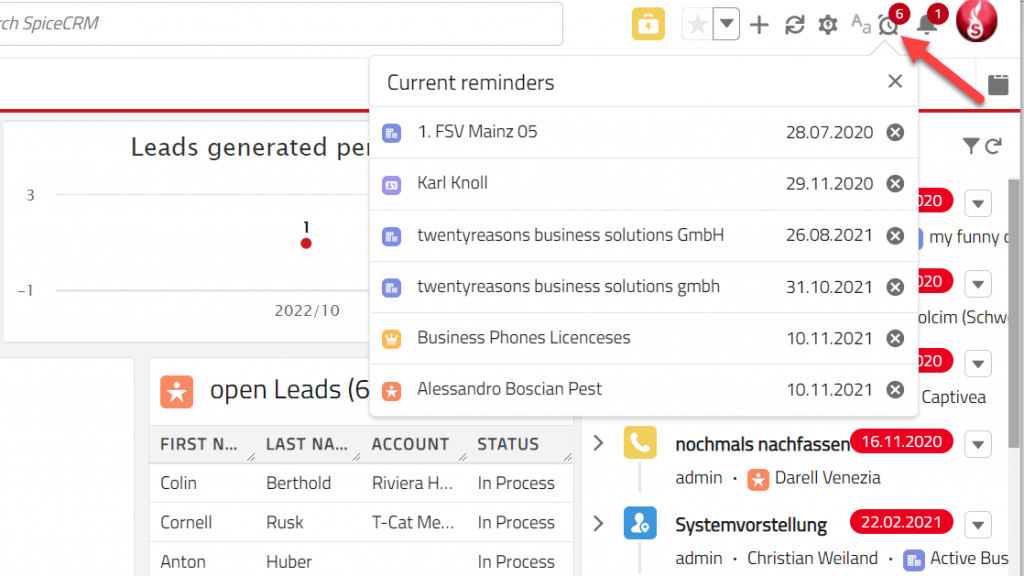The image size is (1024, 576).
Task: Select the Colin Berthold lead row
Action: [x=360, y=483]
